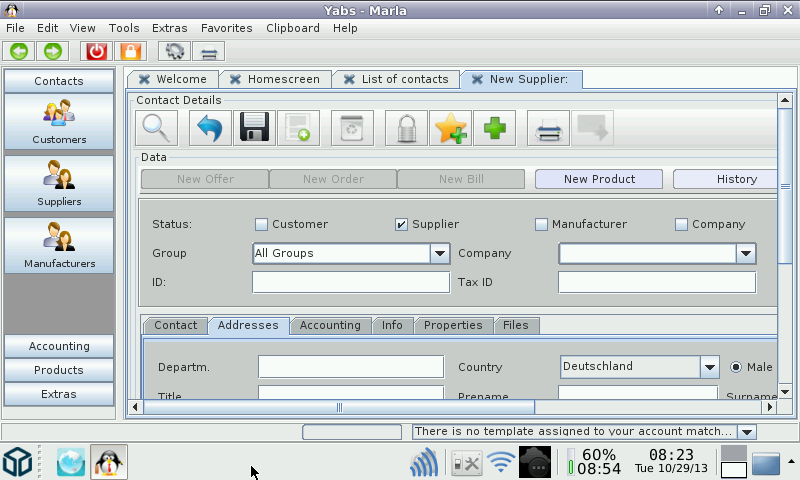Click the green forward arrow toolbar icon

pyautogui.click(x=53, y=52)
